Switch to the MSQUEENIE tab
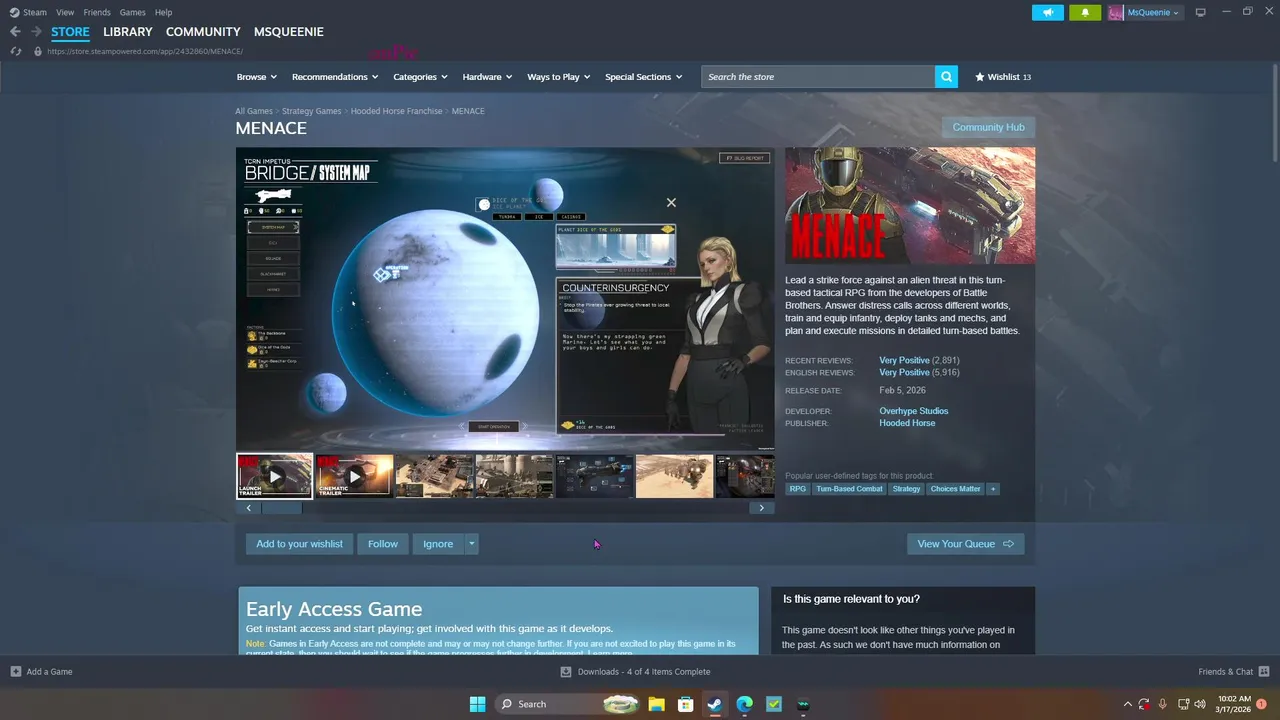 coord(289,32)
